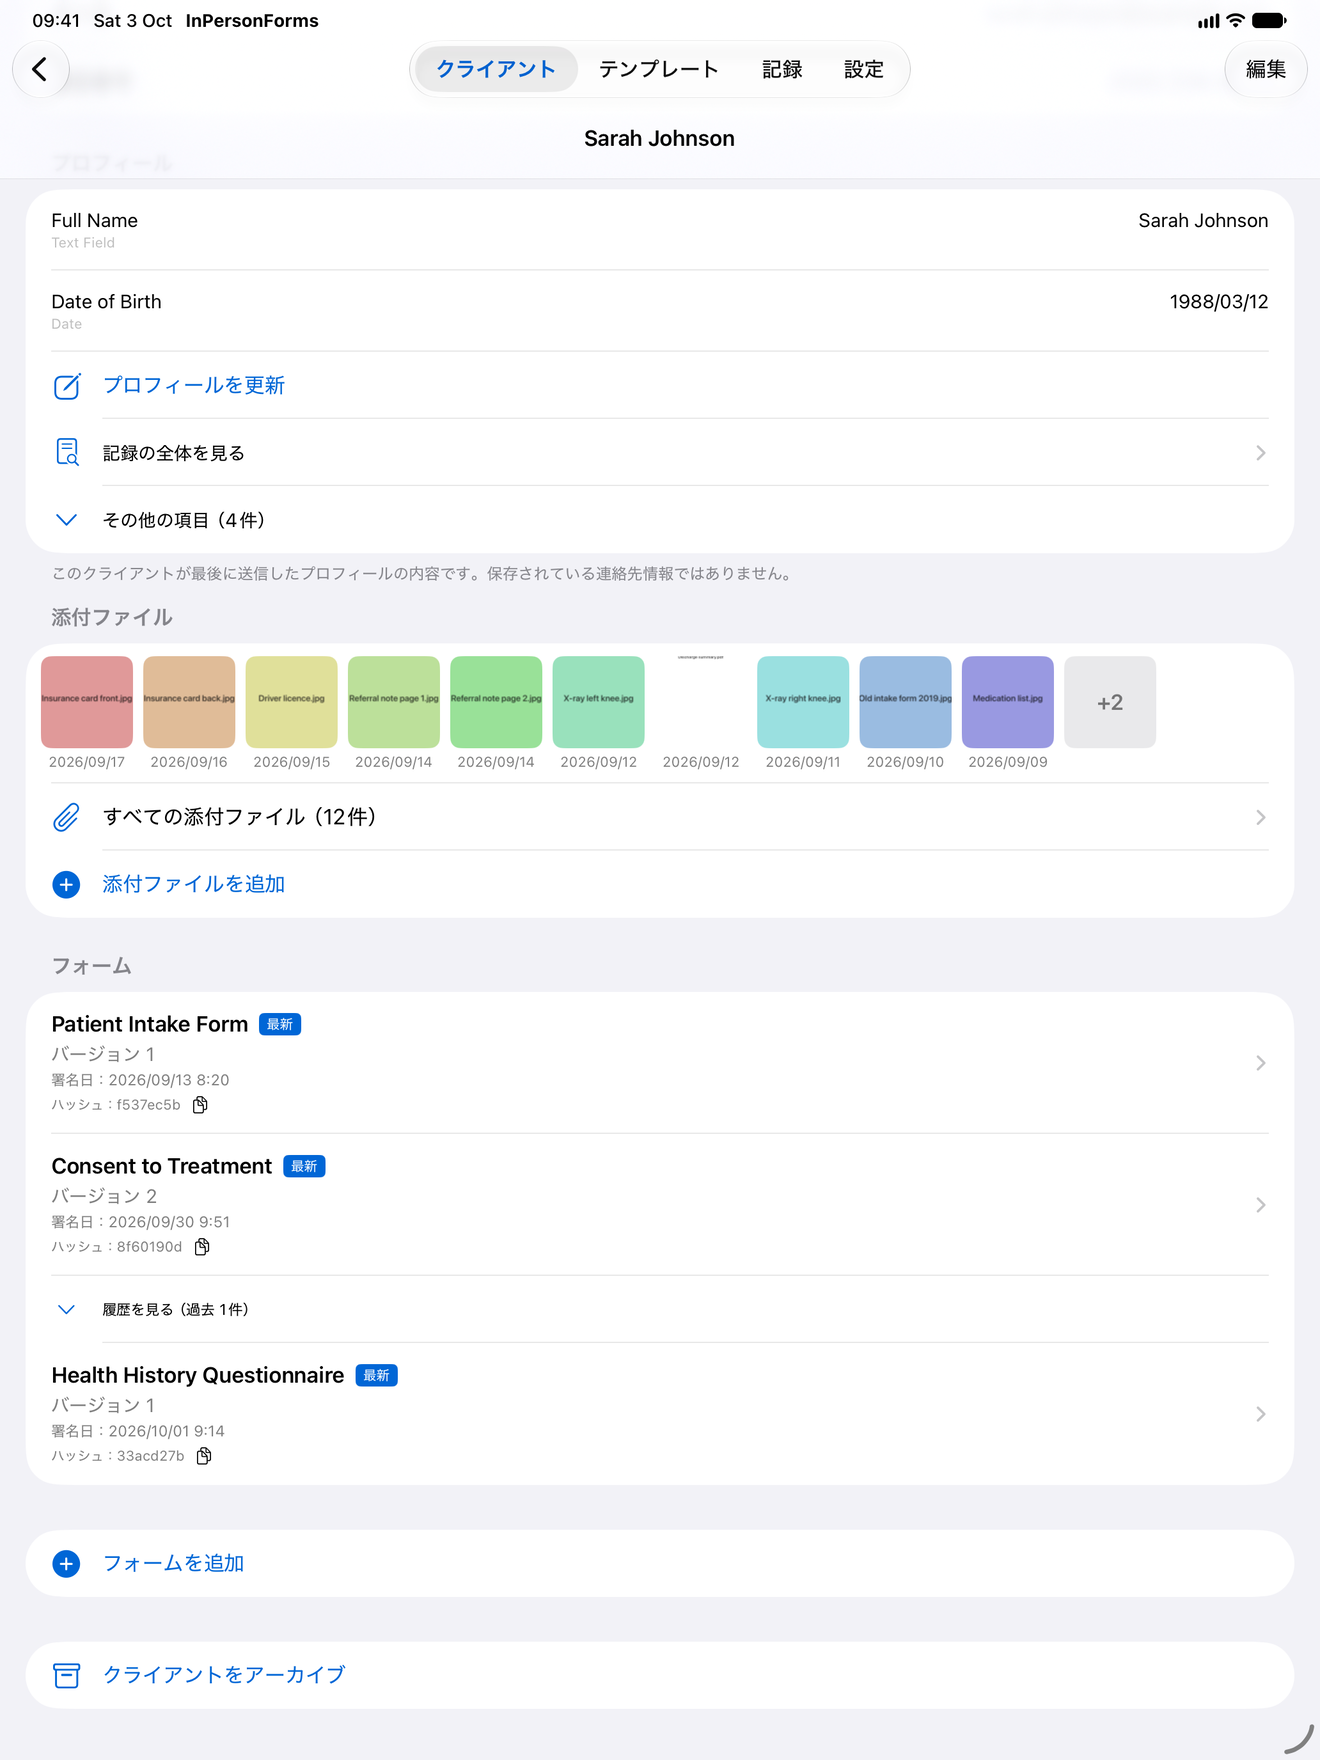Image resolution: width=1320 pixels, height=1760 pixels.
Task: Copy hash f537ec5b with the copy icon
Action: point(200,1105)
